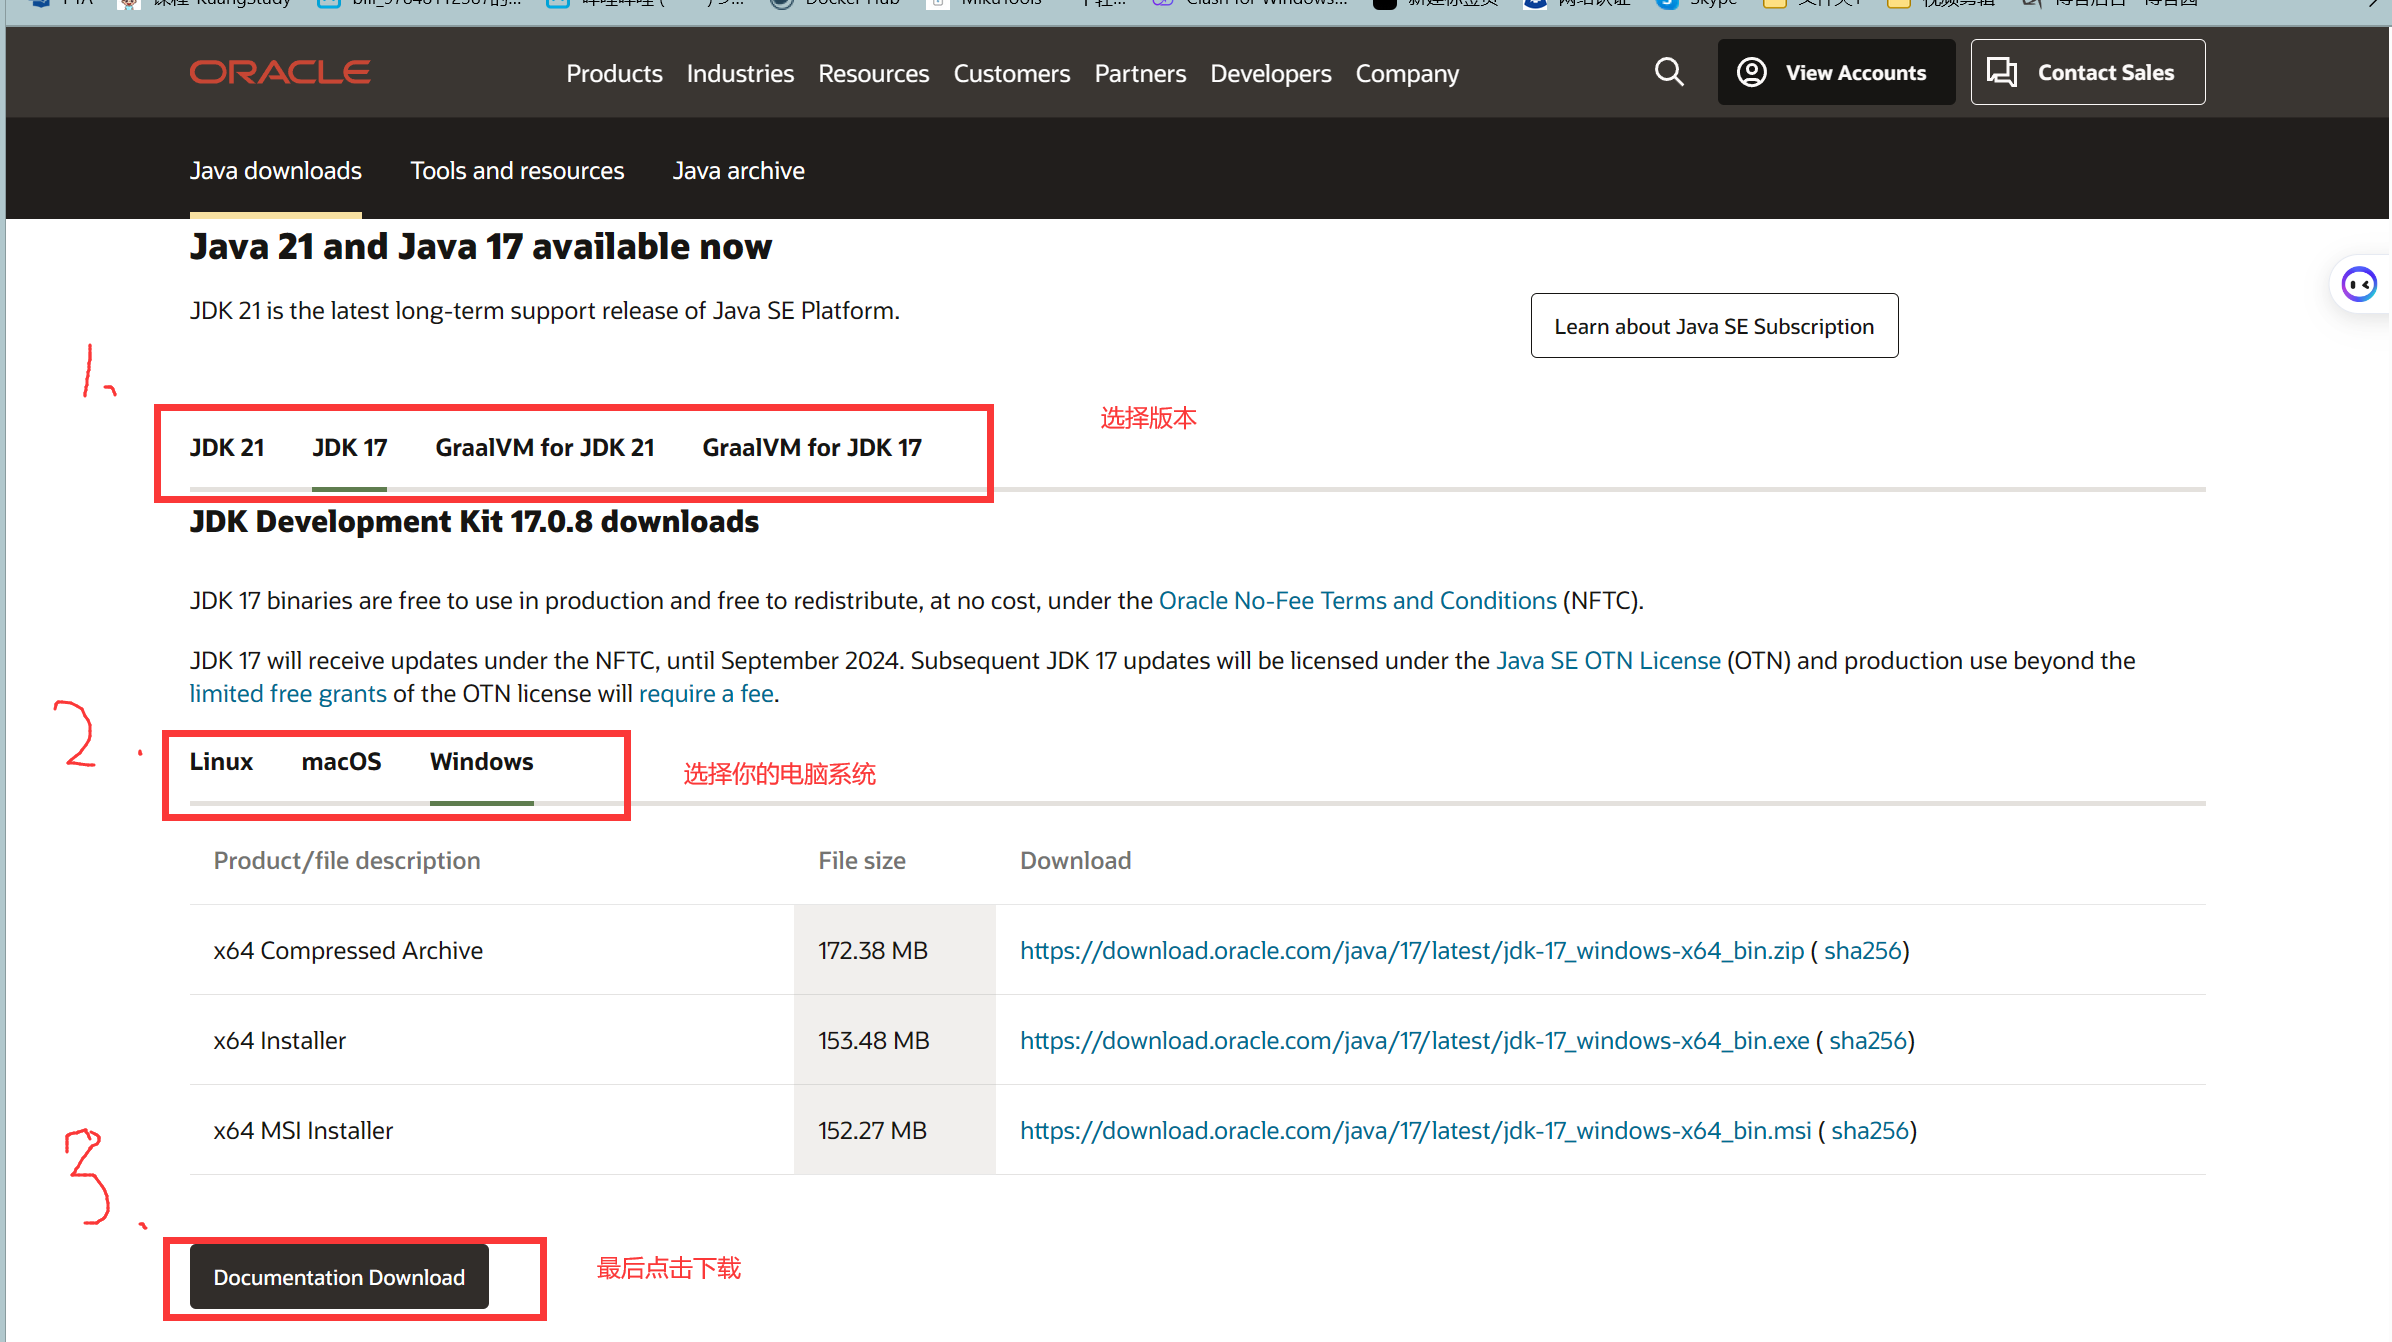Click the '153.48 MB' file size cell
The width and height of the screenshot is (2392, 1342).
coord(895,1040)
